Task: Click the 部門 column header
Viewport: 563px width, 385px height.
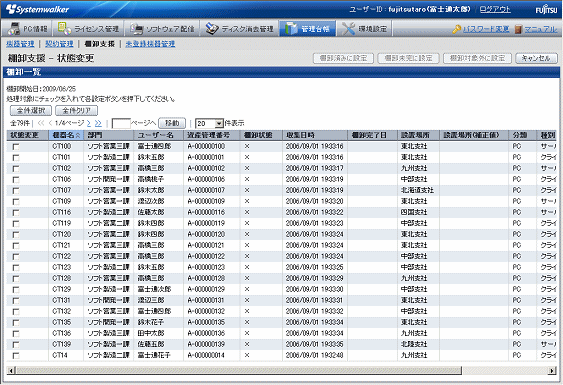Action: [x=109, y=135]
